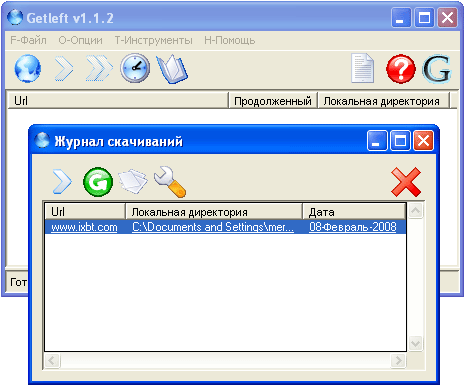The width and height of the screenshot is (465, 386).
Task: Click the scroll right arrow in the log list
Action: click(x=398, y=361)
